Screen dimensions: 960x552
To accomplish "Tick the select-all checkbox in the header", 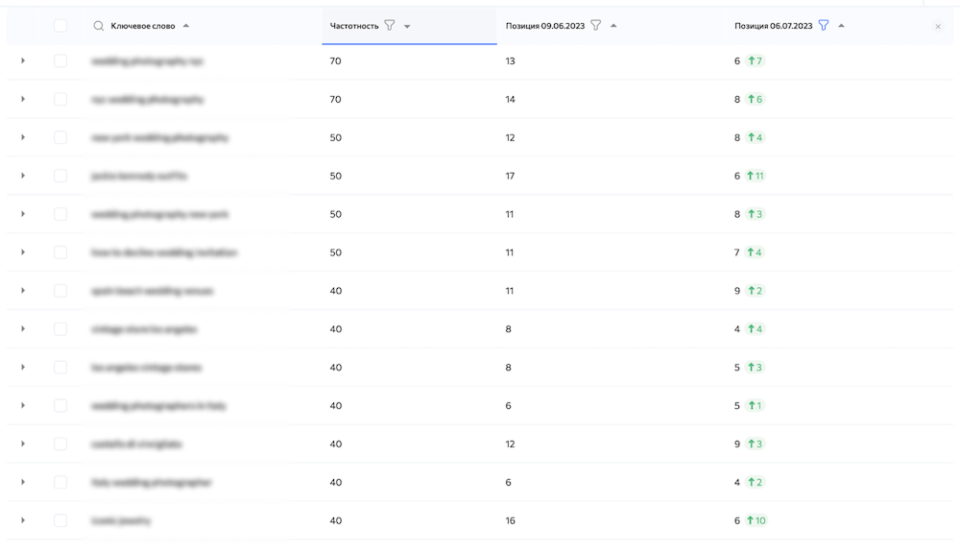I will [61, 26].
